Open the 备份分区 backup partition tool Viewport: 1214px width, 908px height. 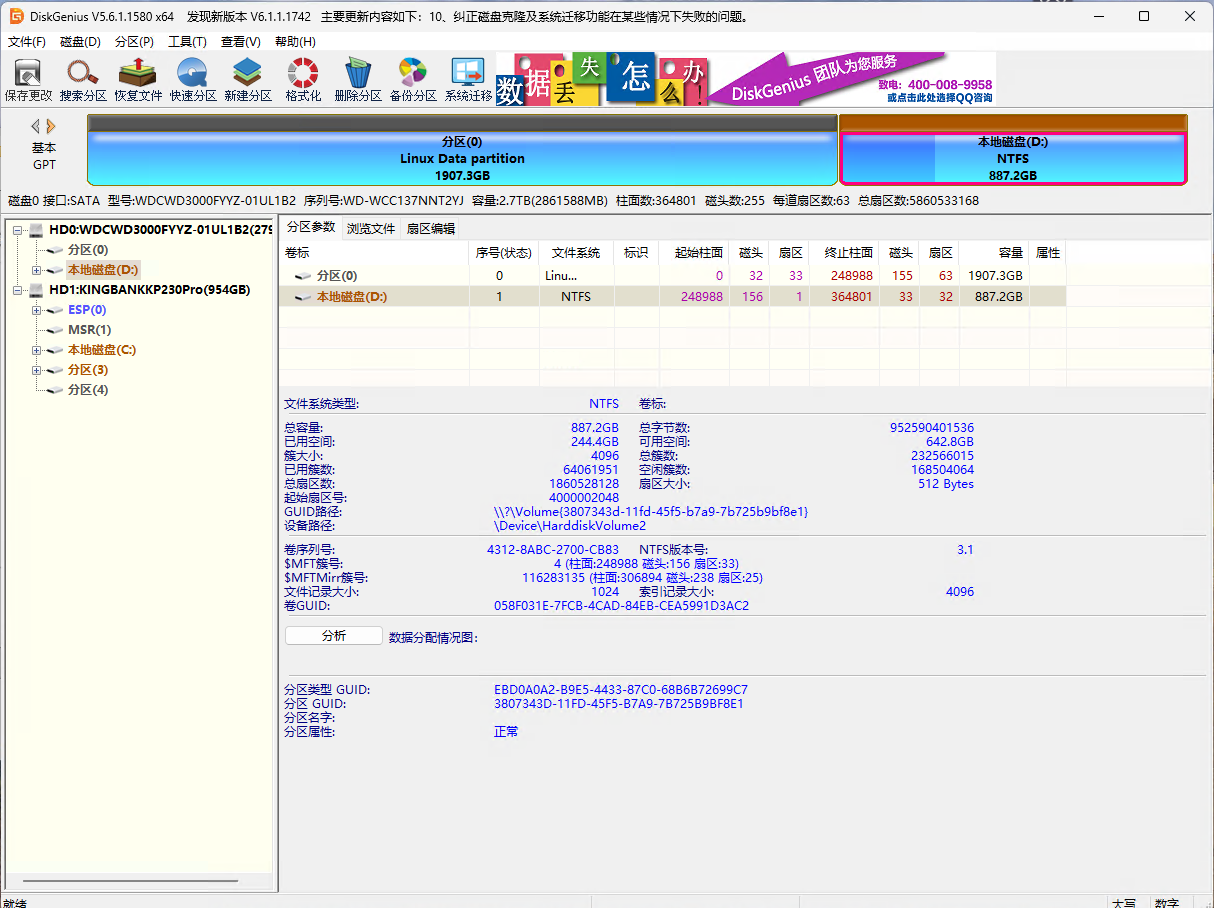pyautogui.click(x=413, y=80)
